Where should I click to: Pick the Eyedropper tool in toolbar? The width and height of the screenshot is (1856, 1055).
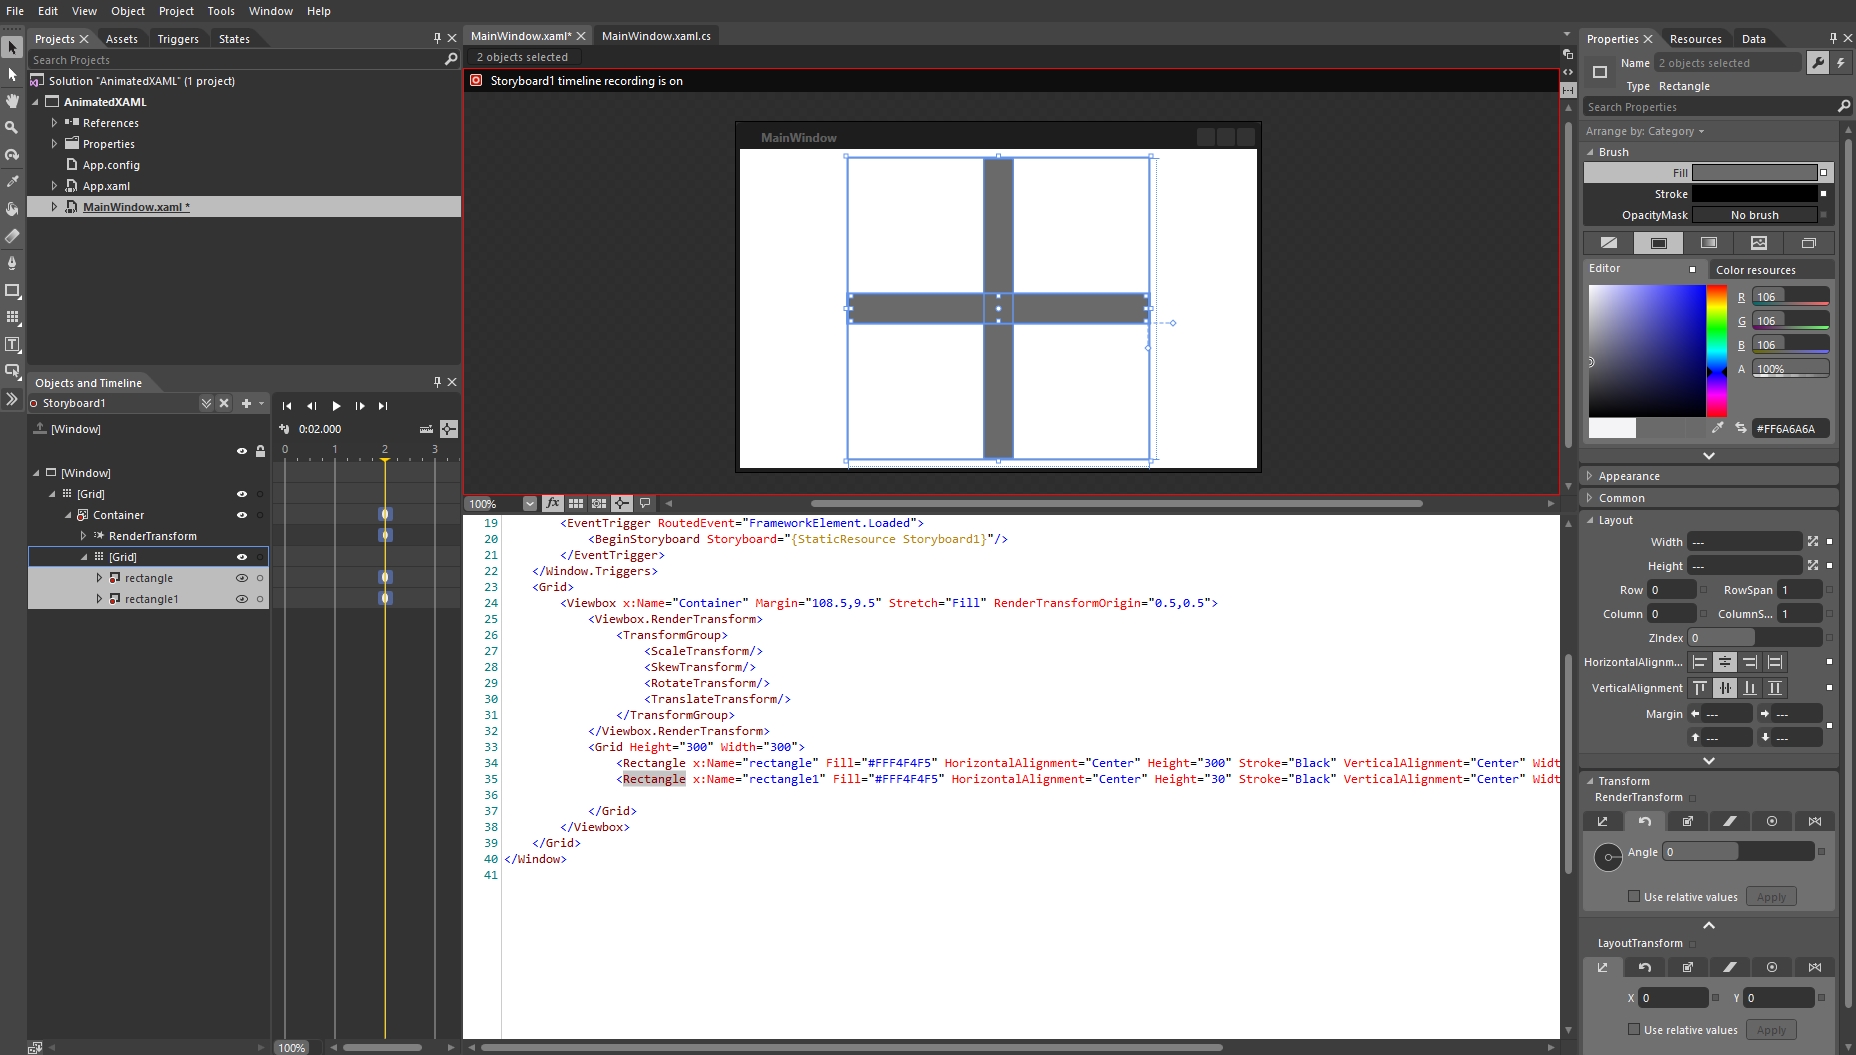pyautogui.click(x=12, y=182)
